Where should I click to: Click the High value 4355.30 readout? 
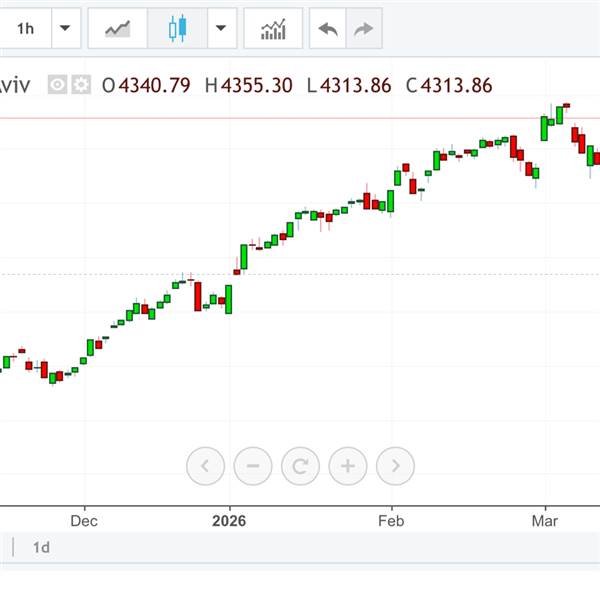tap(249, 85)
